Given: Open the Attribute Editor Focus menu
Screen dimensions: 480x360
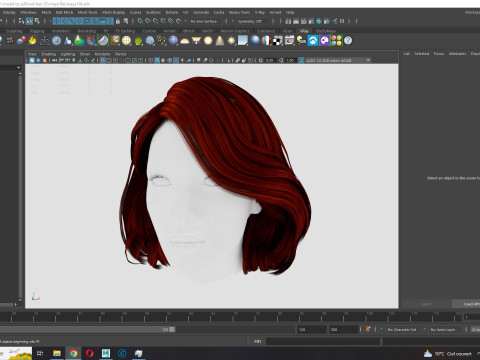Looking at the screenshot, I should tap(439, 53).
